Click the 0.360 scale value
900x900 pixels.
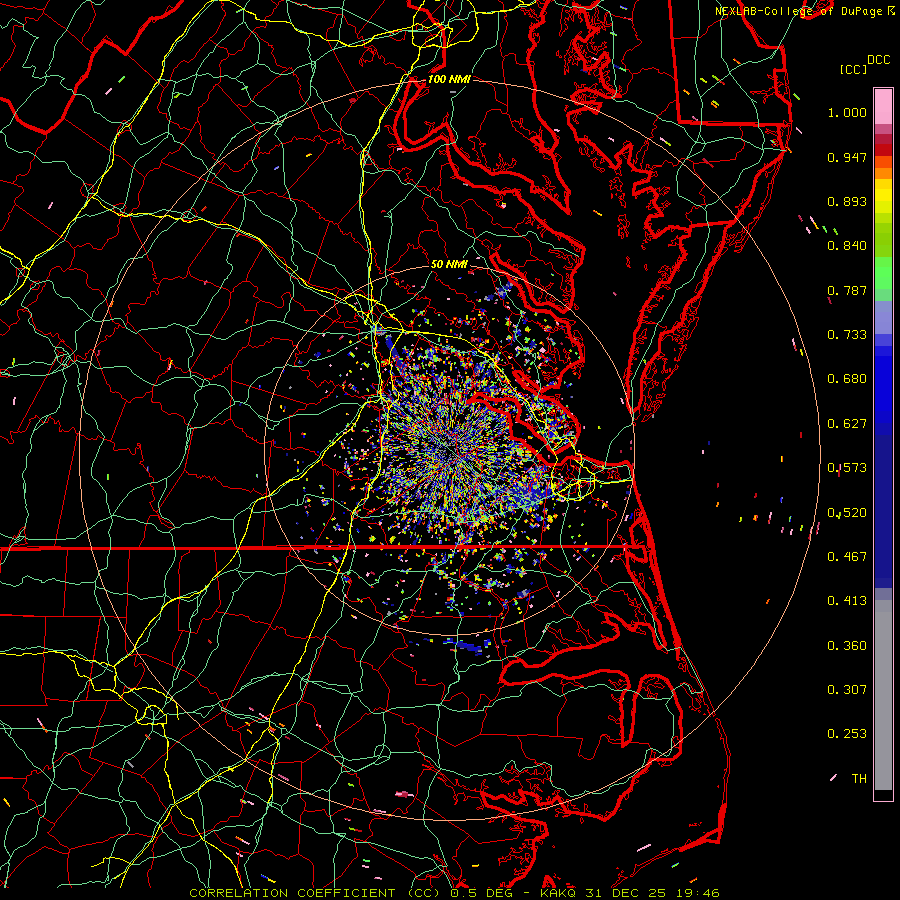[847, 646]
